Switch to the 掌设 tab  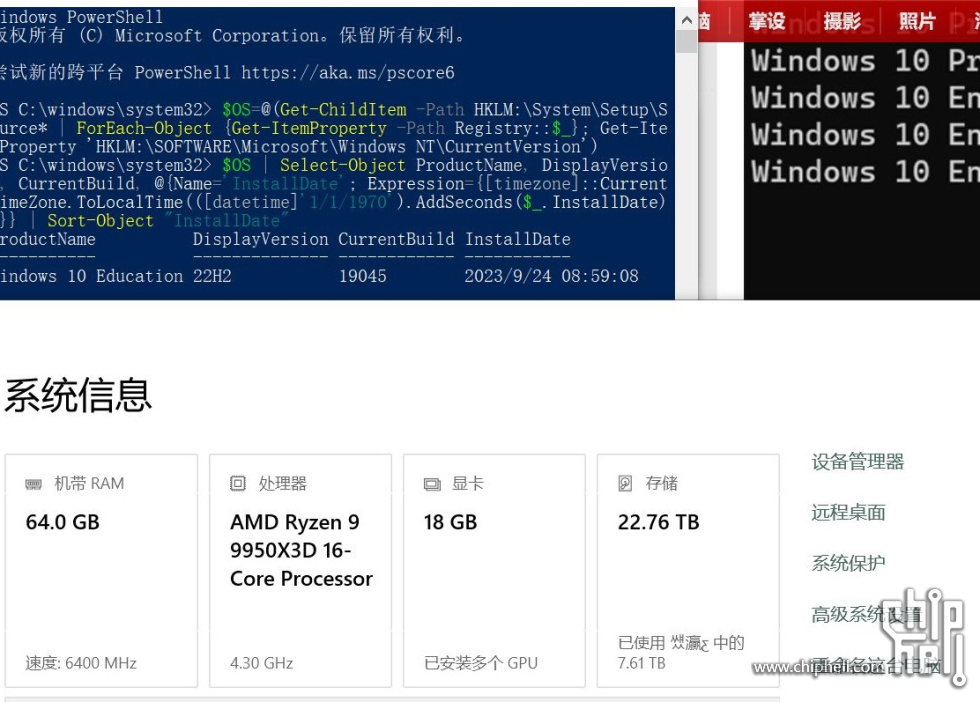[x=767, y=22]
